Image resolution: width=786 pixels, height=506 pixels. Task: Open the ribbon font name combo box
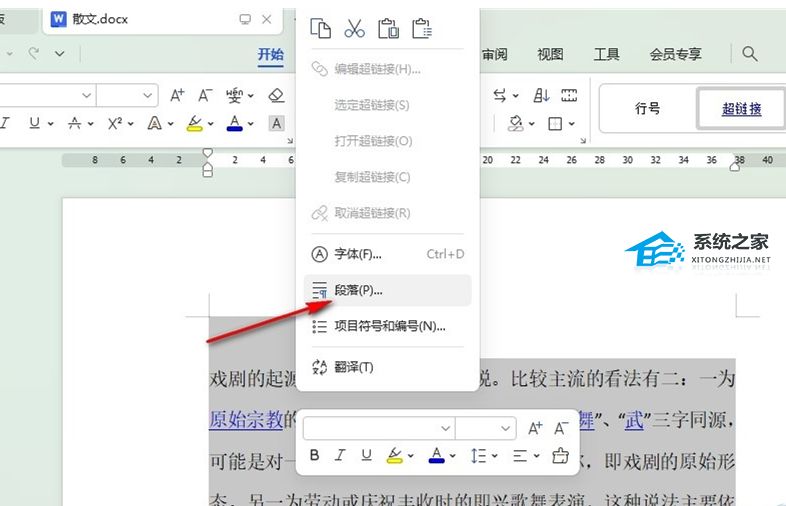pyautogui.click(x=47, y=95)
